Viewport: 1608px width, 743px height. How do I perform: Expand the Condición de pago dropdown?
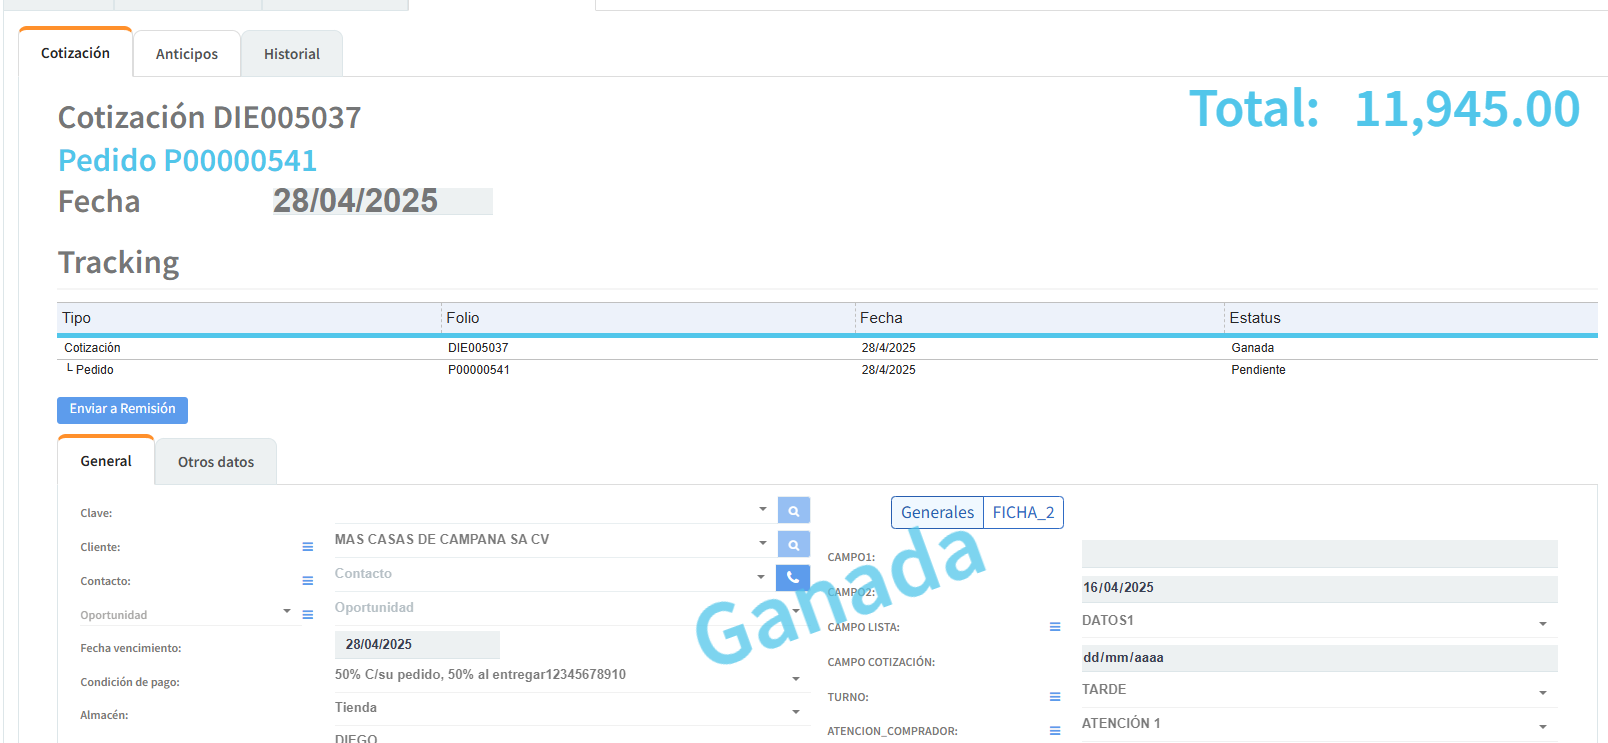coord(796,679)
